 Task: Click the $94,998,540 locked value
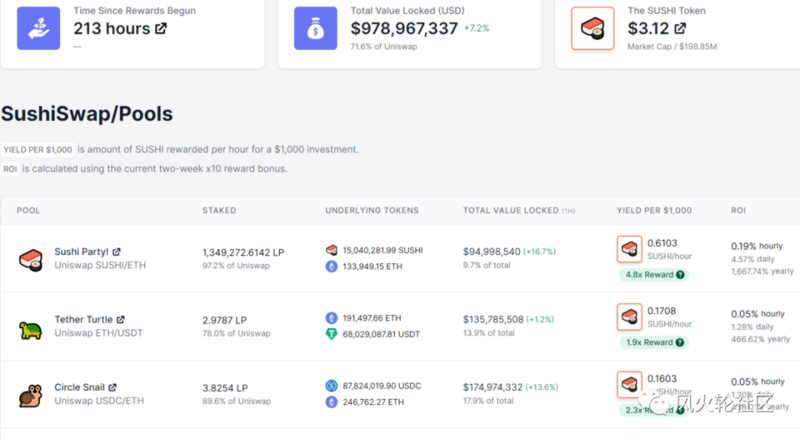(x=492, y=252)
